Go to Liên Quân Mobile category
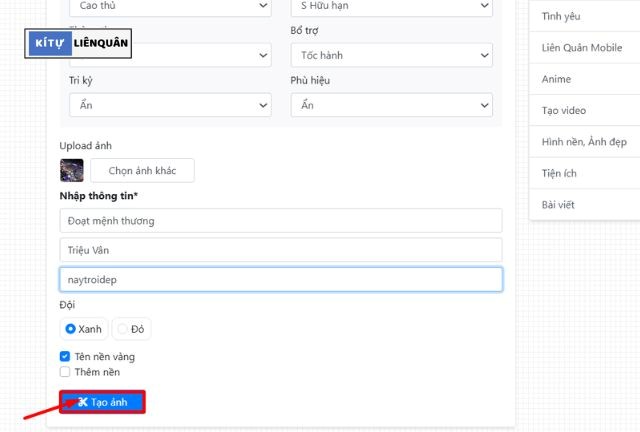 click(x=581, y=48)
